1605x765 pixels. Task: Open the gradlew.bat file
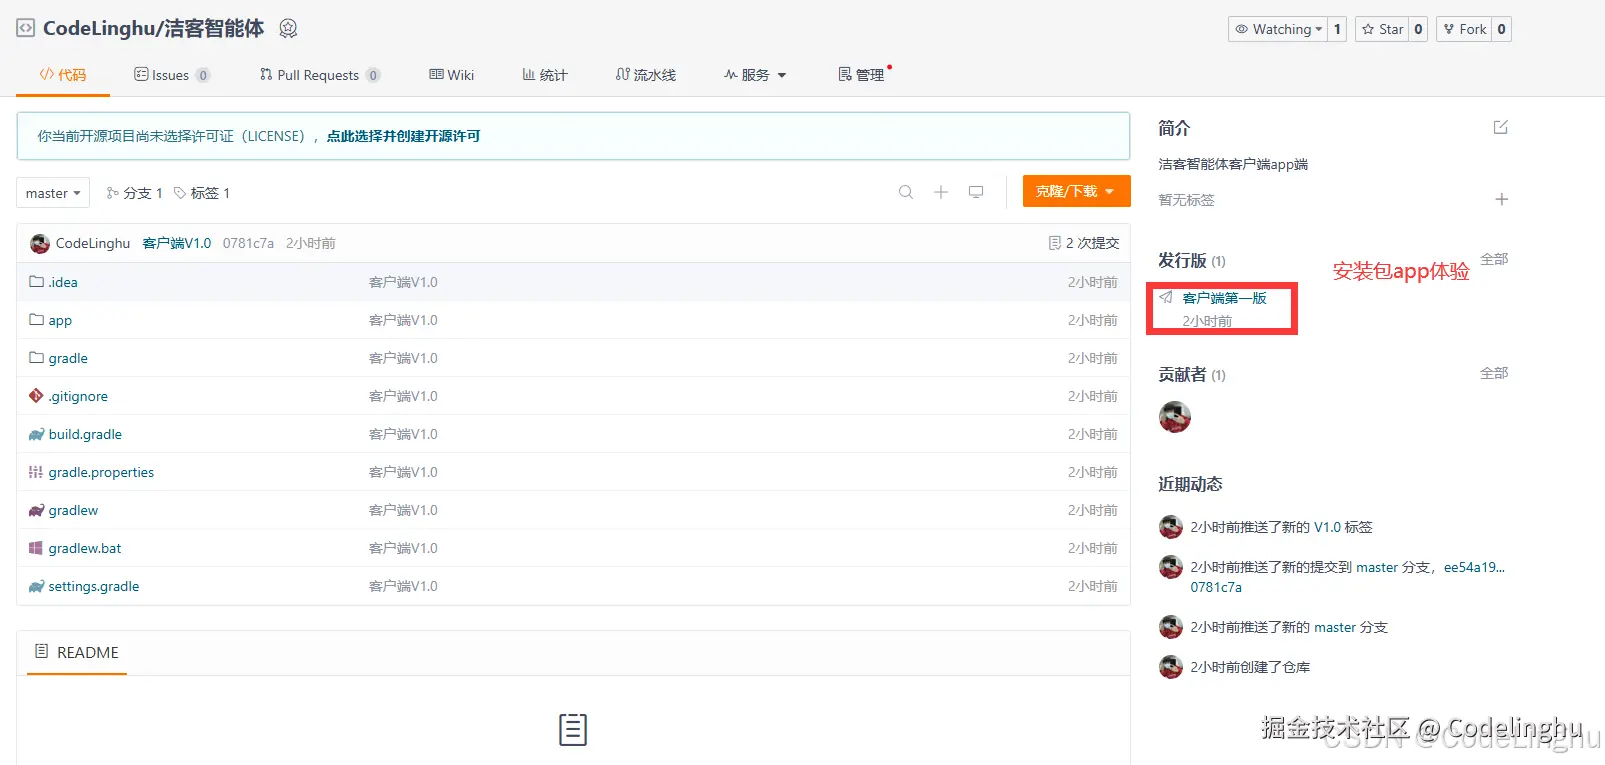tap(85, 548)
